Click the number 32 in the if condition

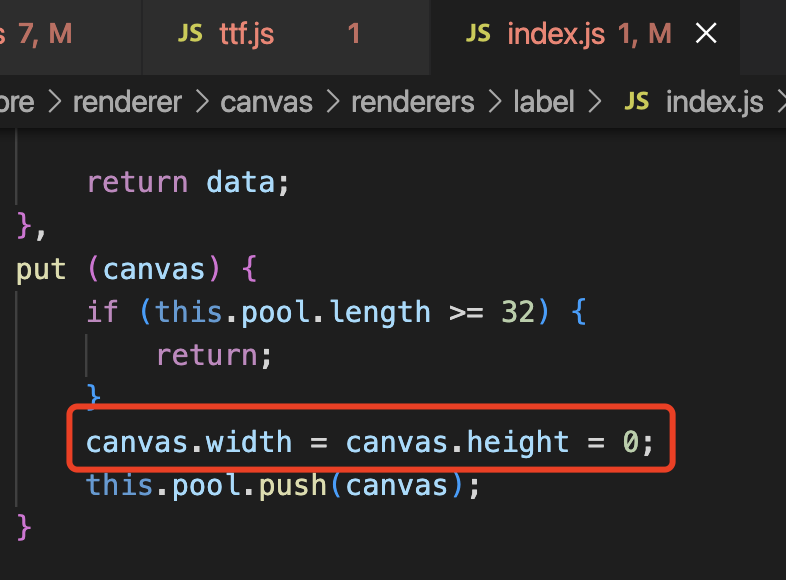[x=518, y=312]
